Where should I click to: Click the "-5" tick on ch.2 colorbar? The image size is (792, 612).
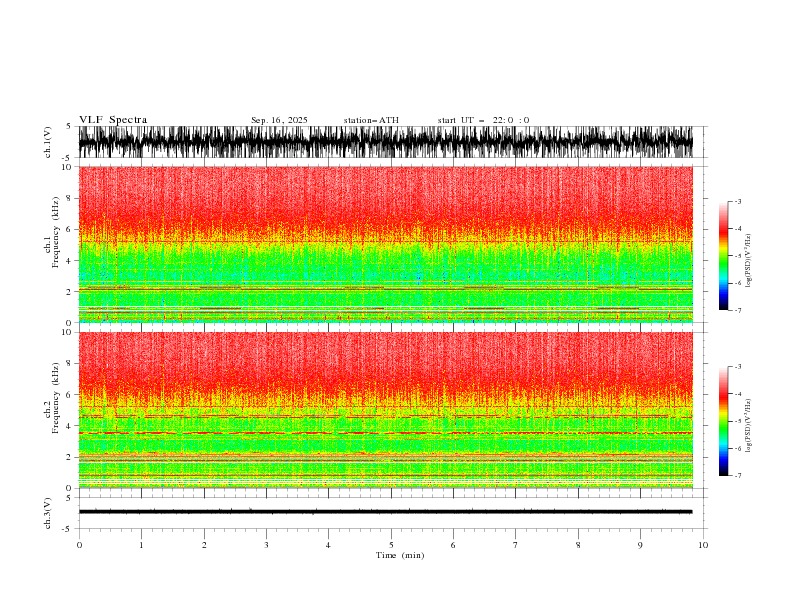click(738, 421)
